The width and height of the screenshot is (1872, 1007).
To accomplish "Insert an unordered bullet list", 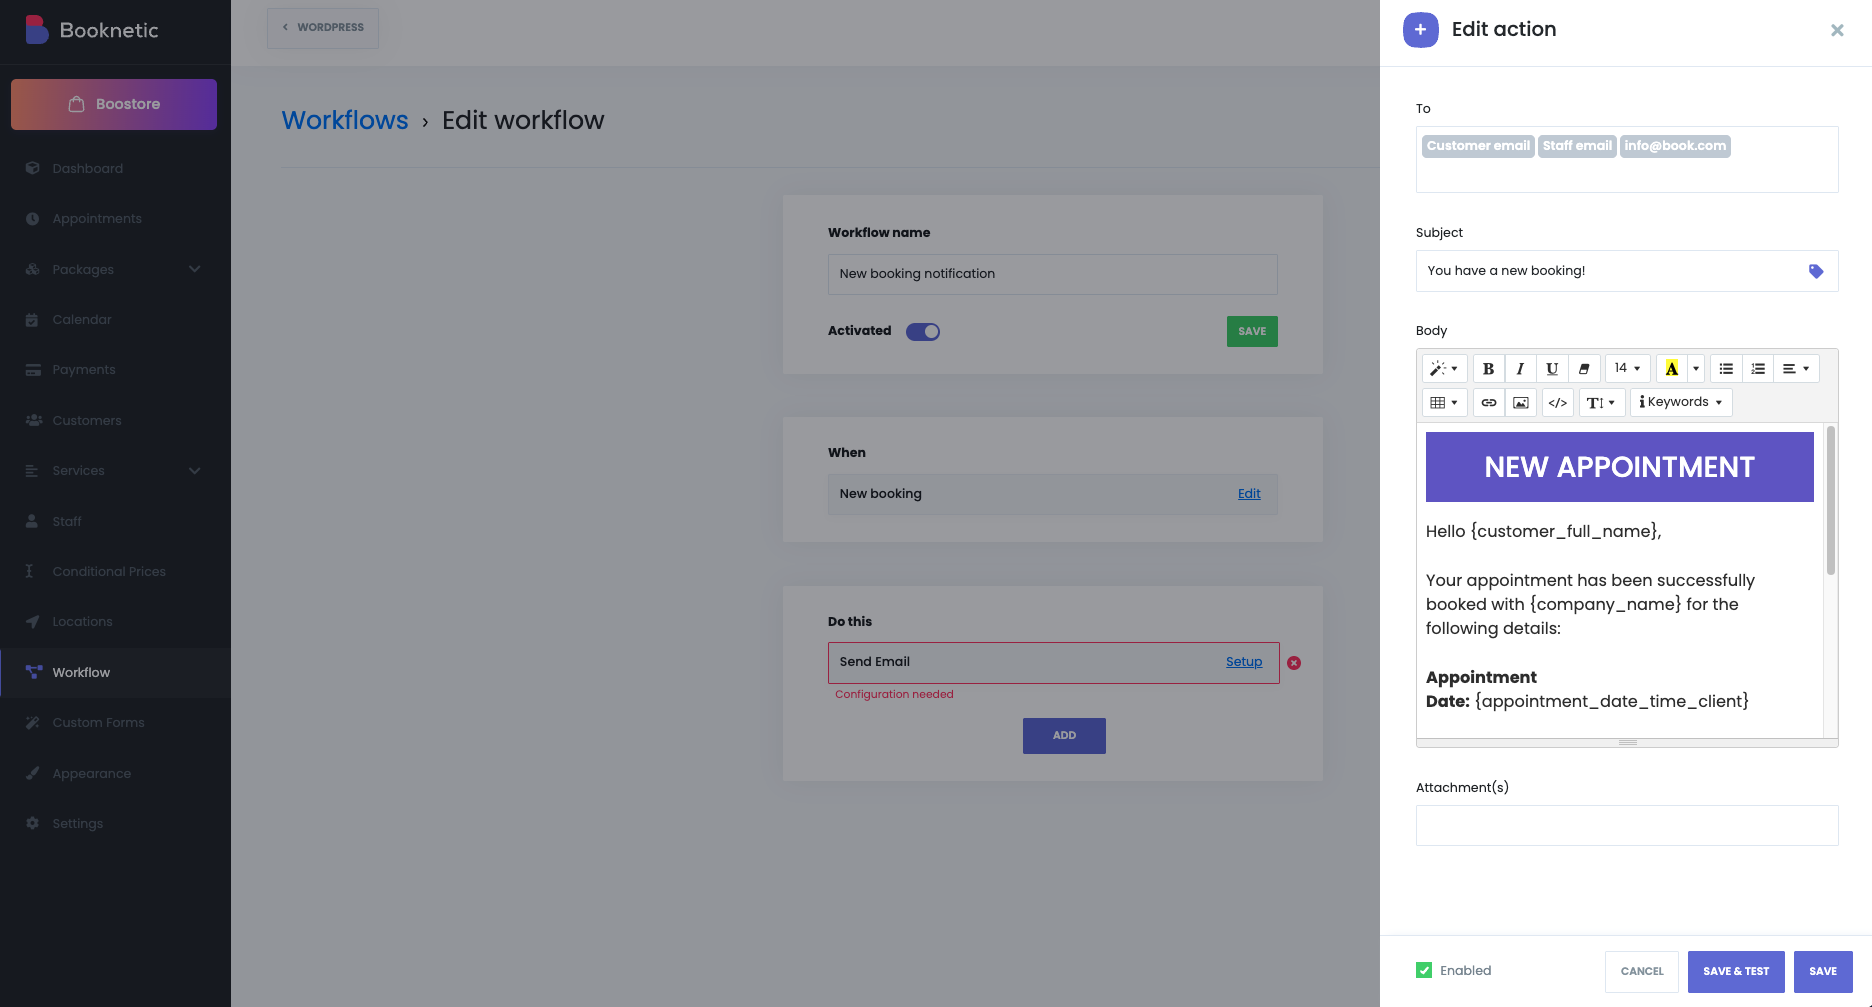I will (1726, 369).
